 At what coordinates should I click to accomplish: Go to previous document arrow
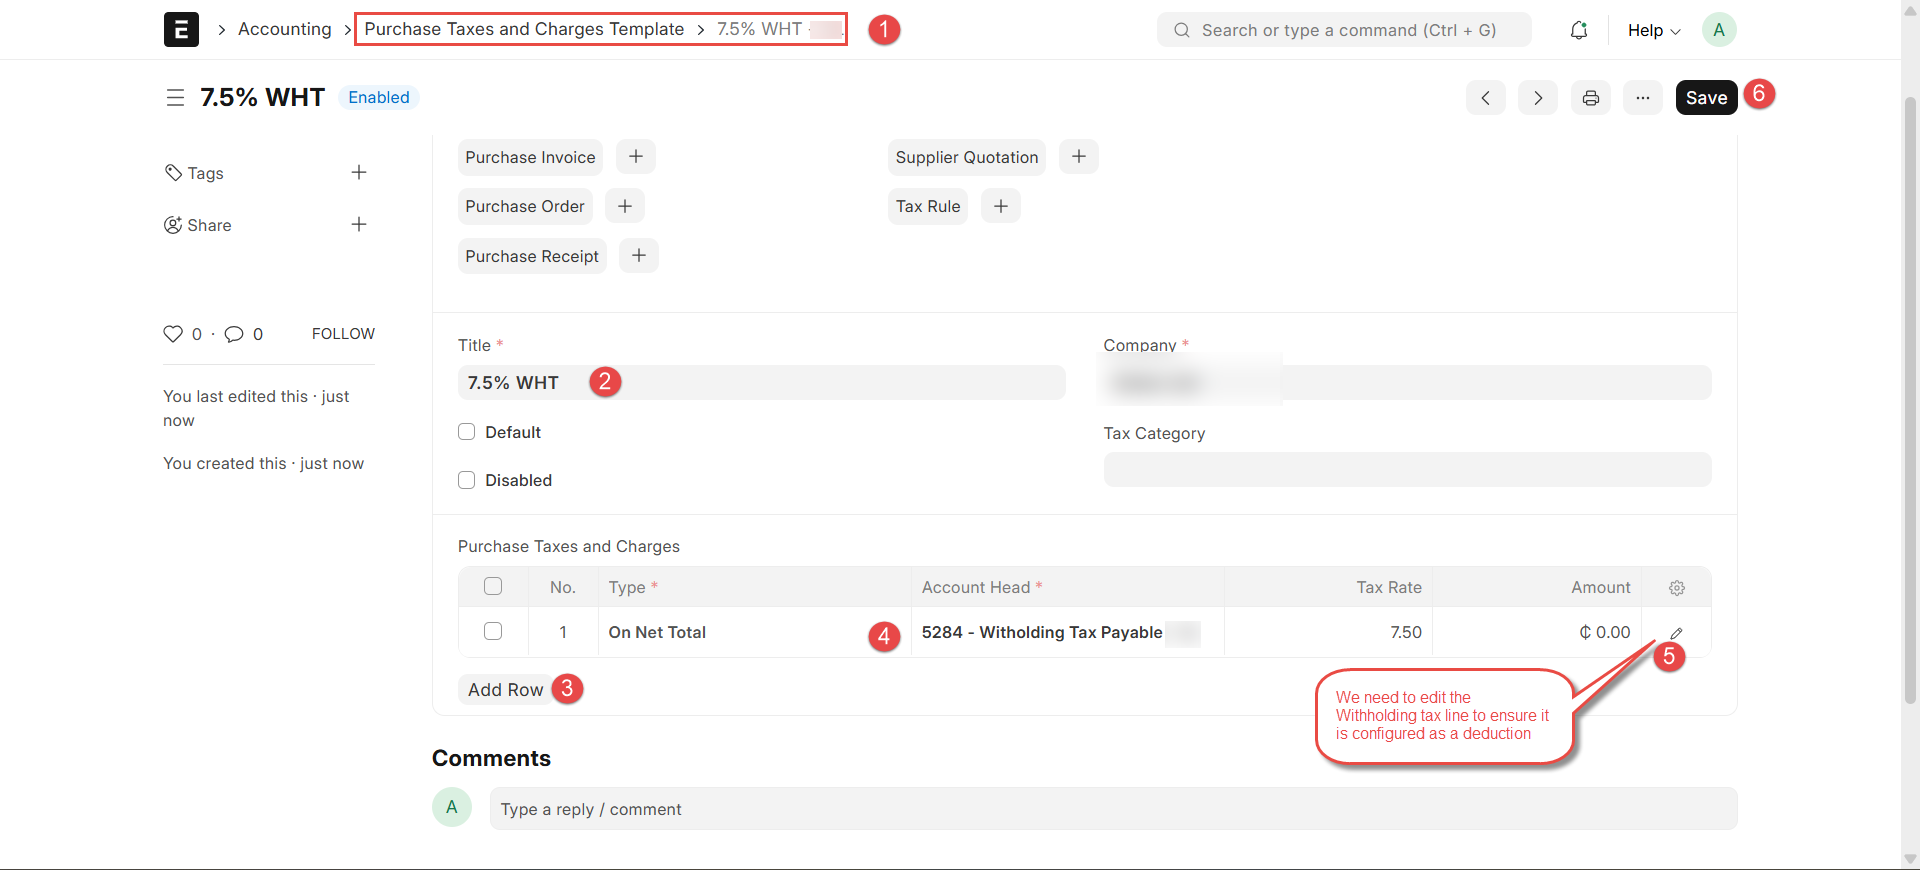pos(1485,98)
